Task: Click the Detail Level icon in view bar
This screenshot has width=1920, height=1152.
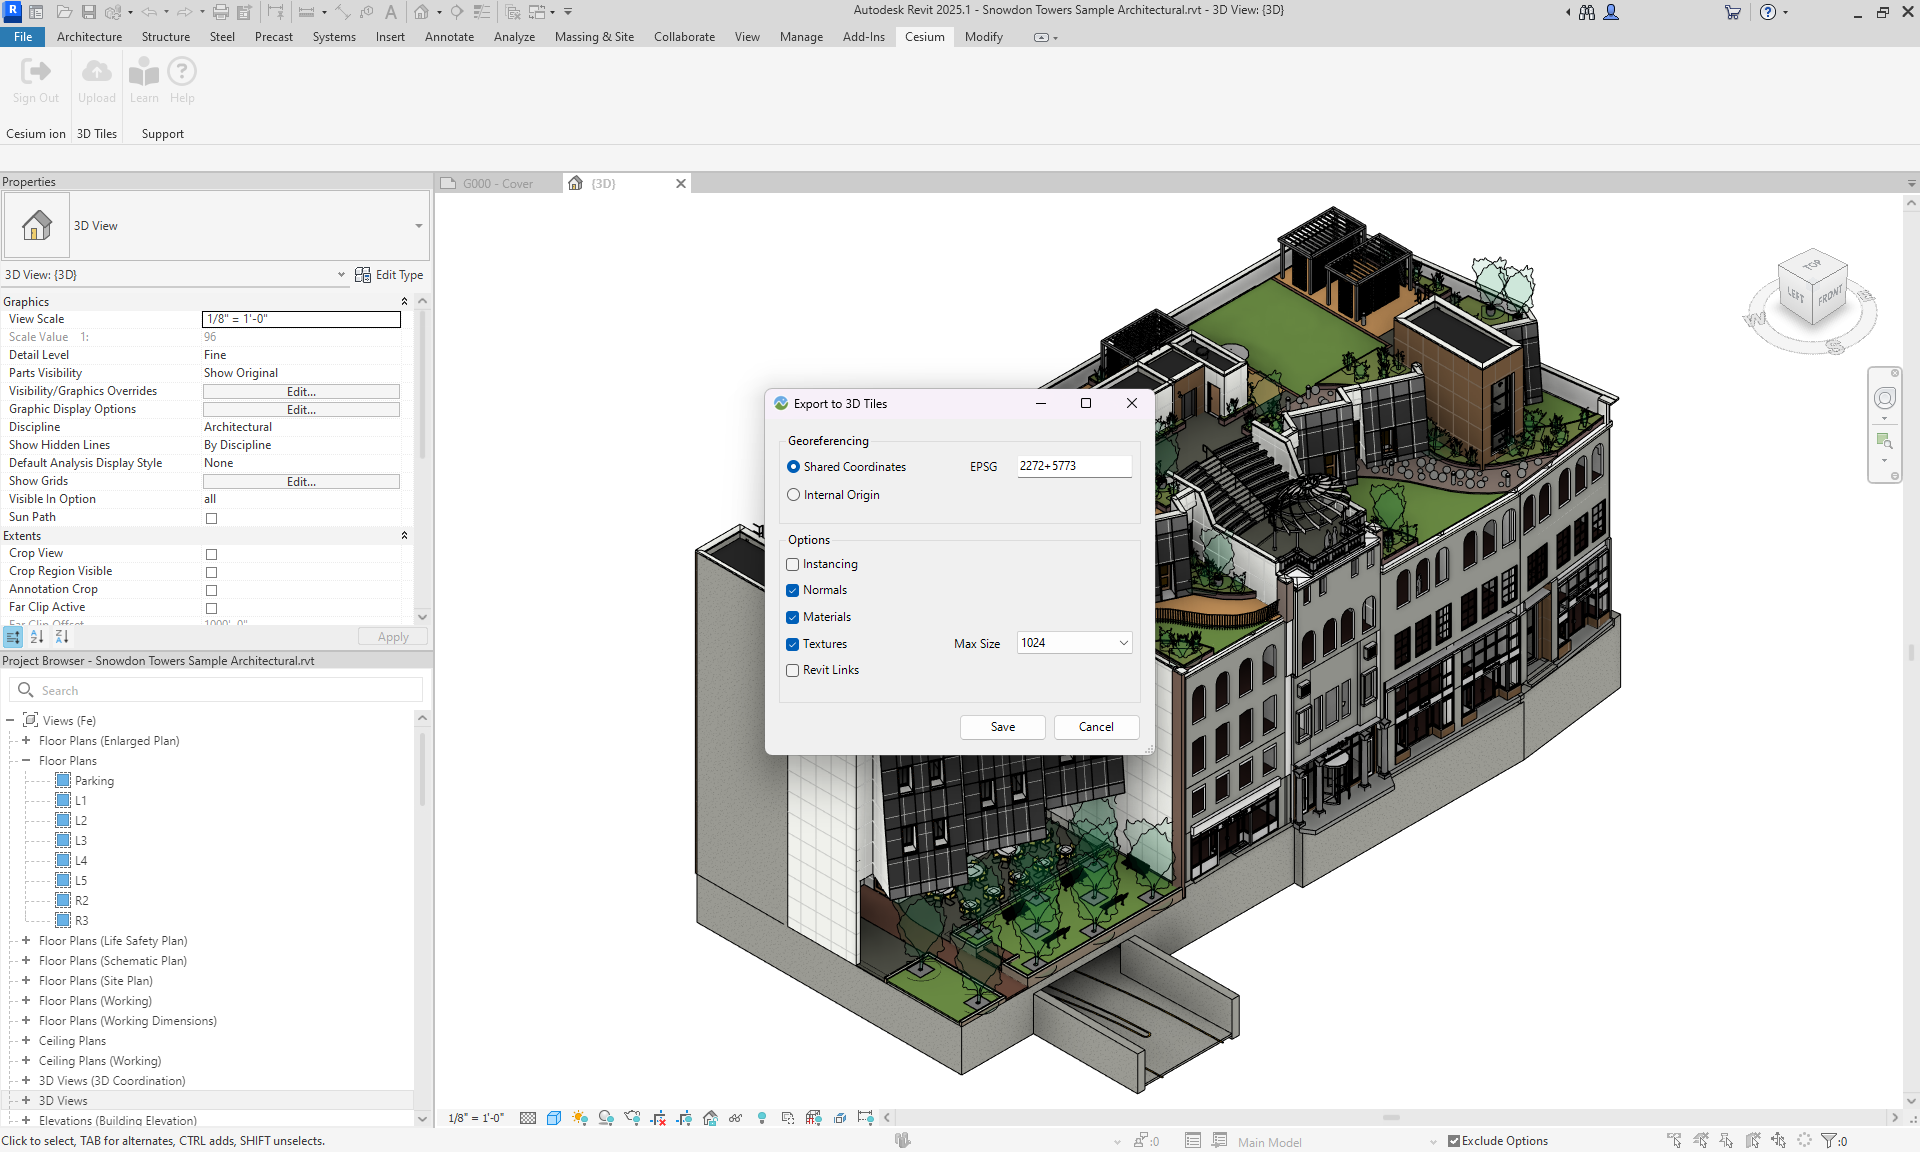Action: tap(528, 1118)
